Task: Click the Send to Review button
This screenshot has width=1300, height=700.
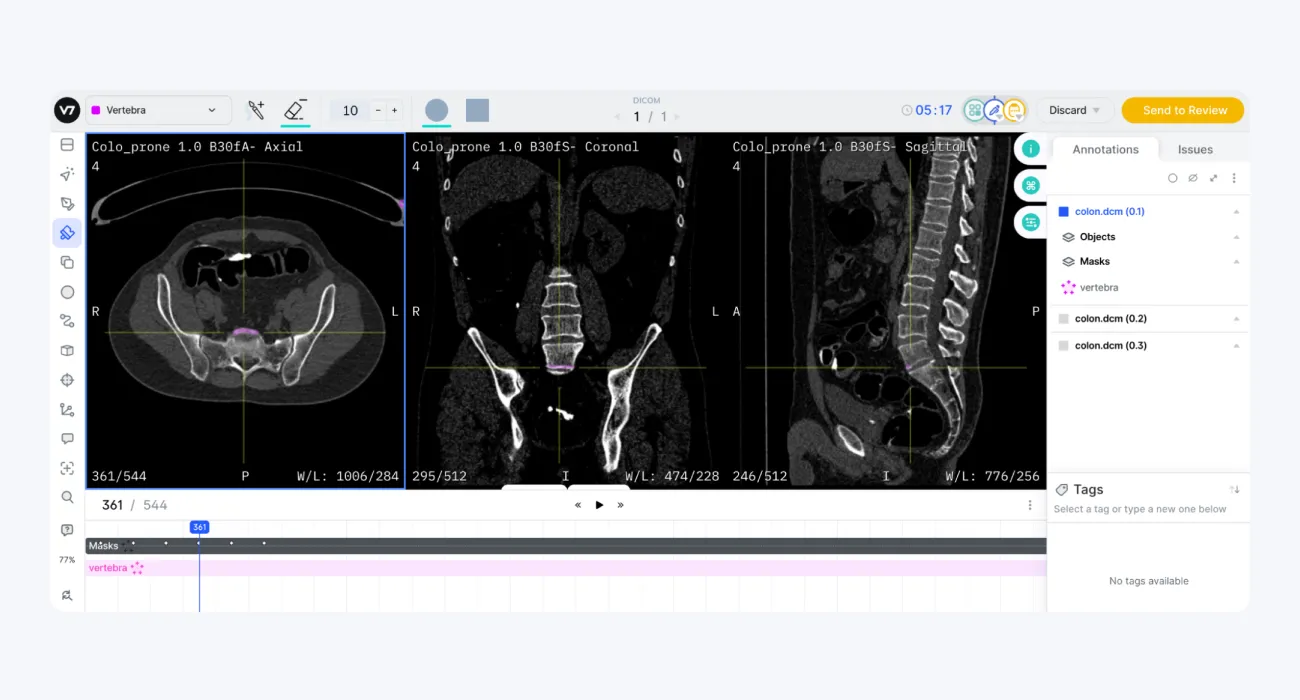Action: coord(1182,110)
